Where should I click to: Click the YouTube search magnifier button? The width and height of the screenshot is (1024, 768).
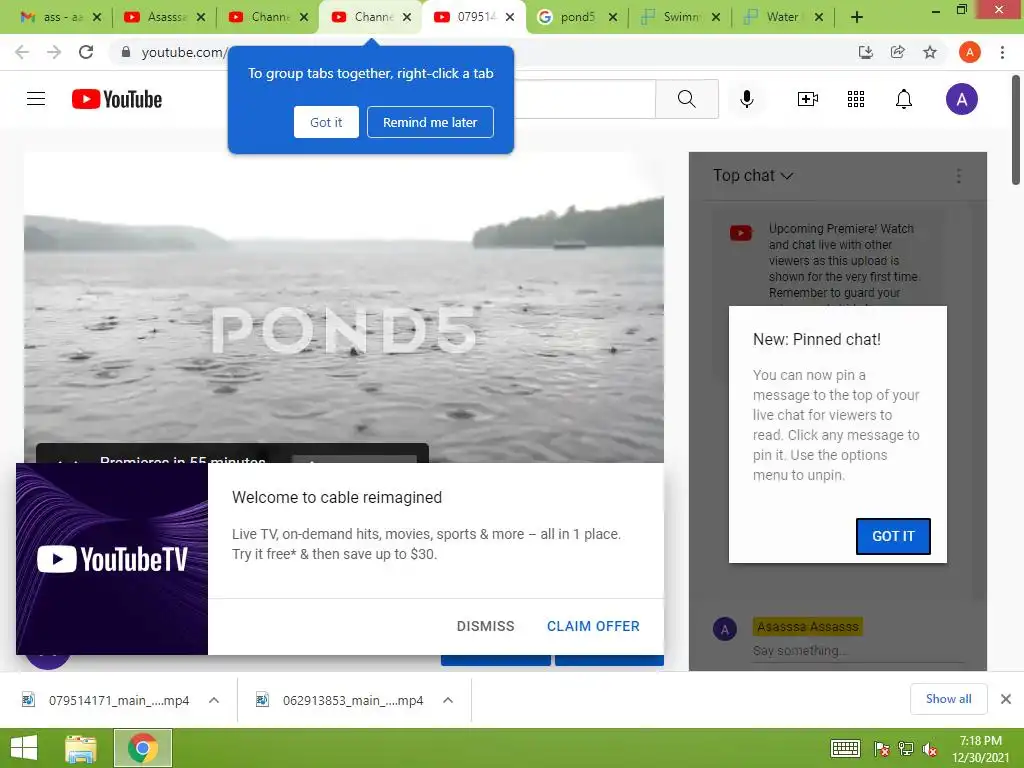686,99
